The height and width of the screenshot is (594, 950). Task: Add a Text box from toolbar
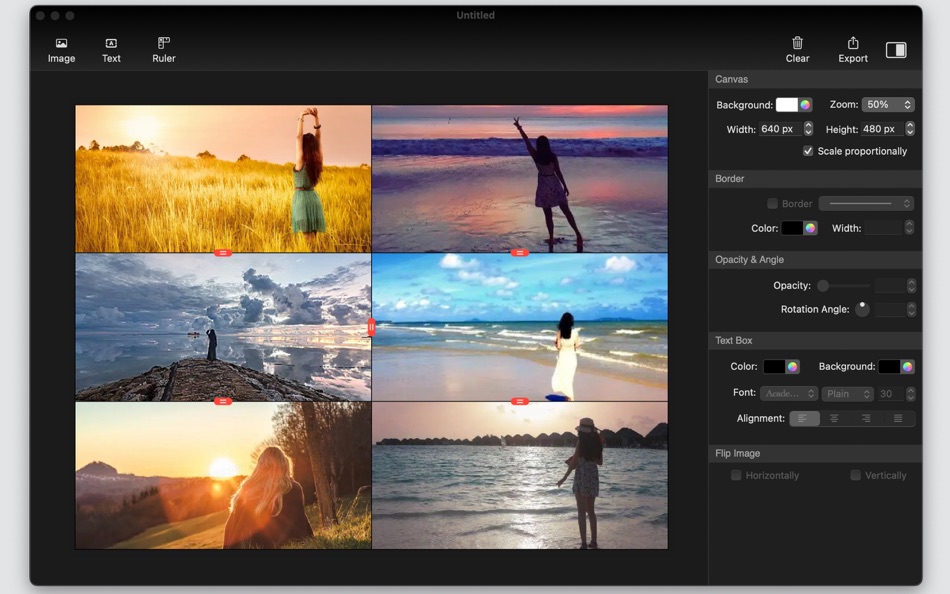111,50
